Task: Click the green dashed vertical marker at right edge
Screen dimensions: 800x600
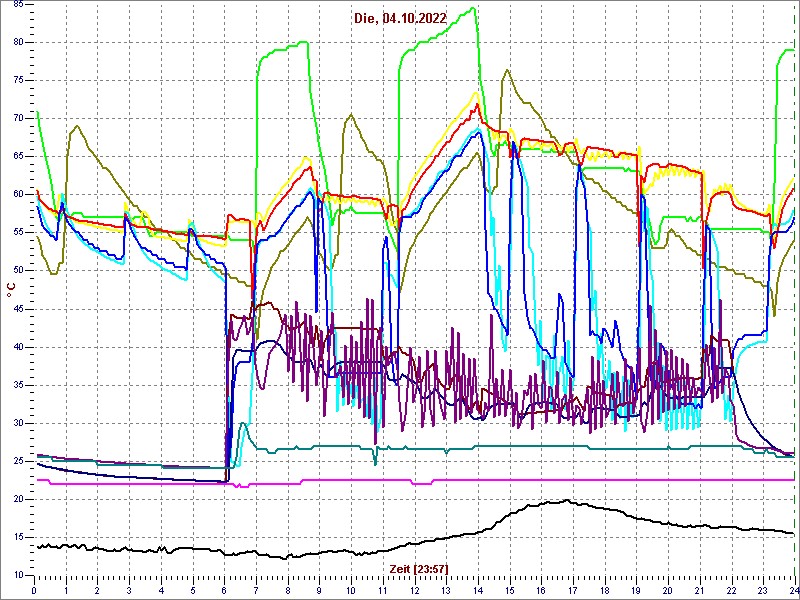Action: coord(797,300)
